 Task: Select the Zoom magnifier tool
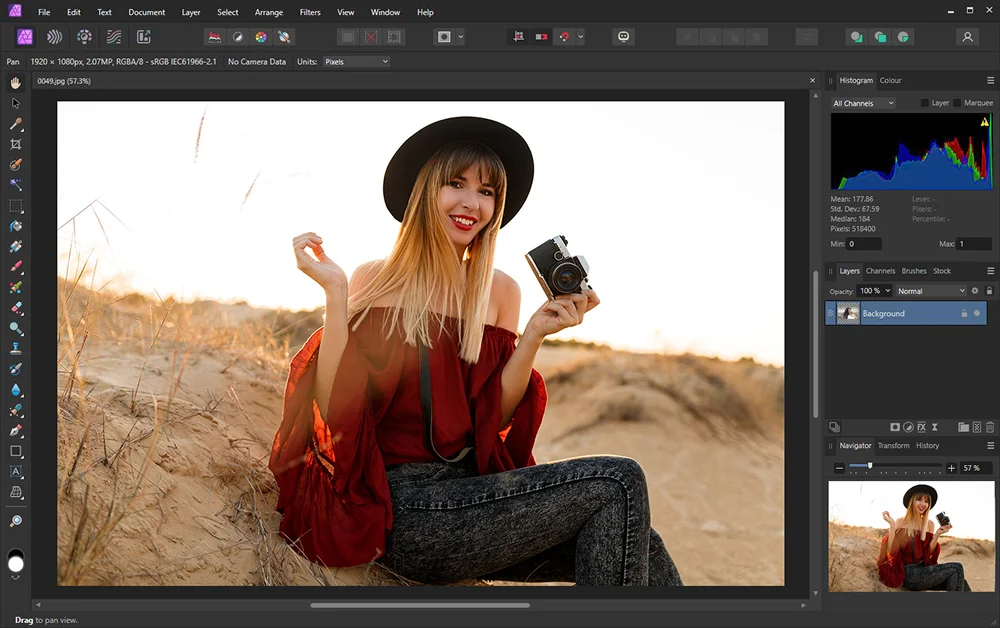pos(16,521)
